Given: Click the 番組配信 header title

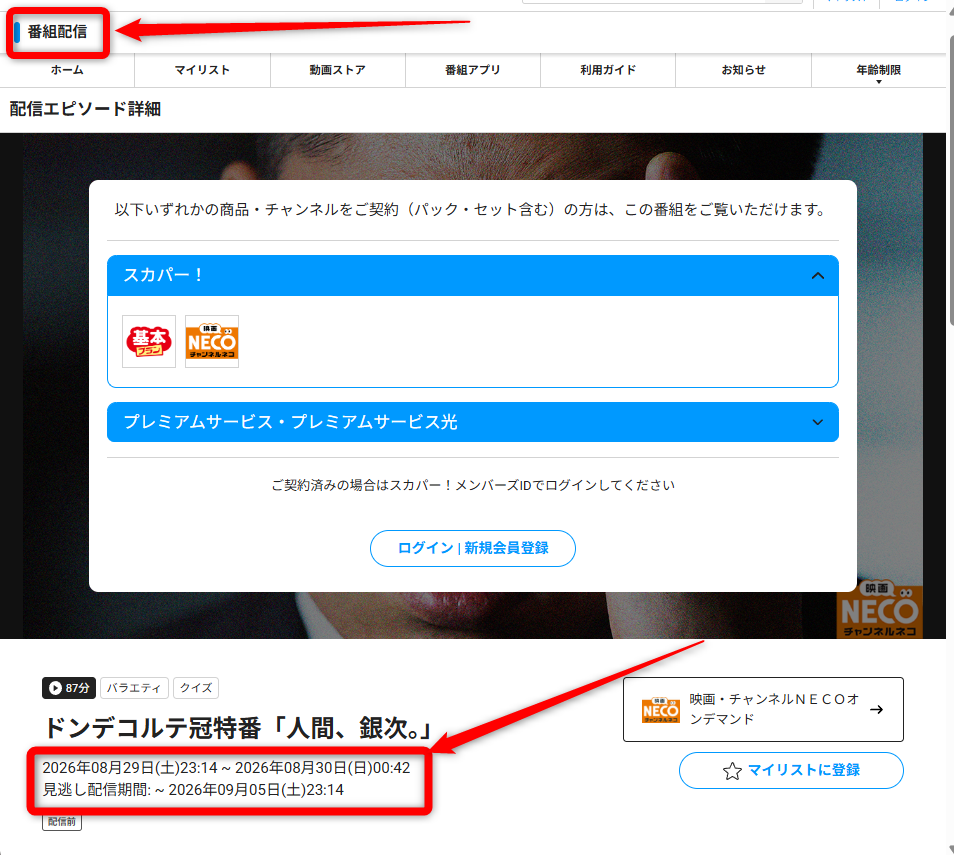Looking at the screenshot, I should (x=57, y=32).
